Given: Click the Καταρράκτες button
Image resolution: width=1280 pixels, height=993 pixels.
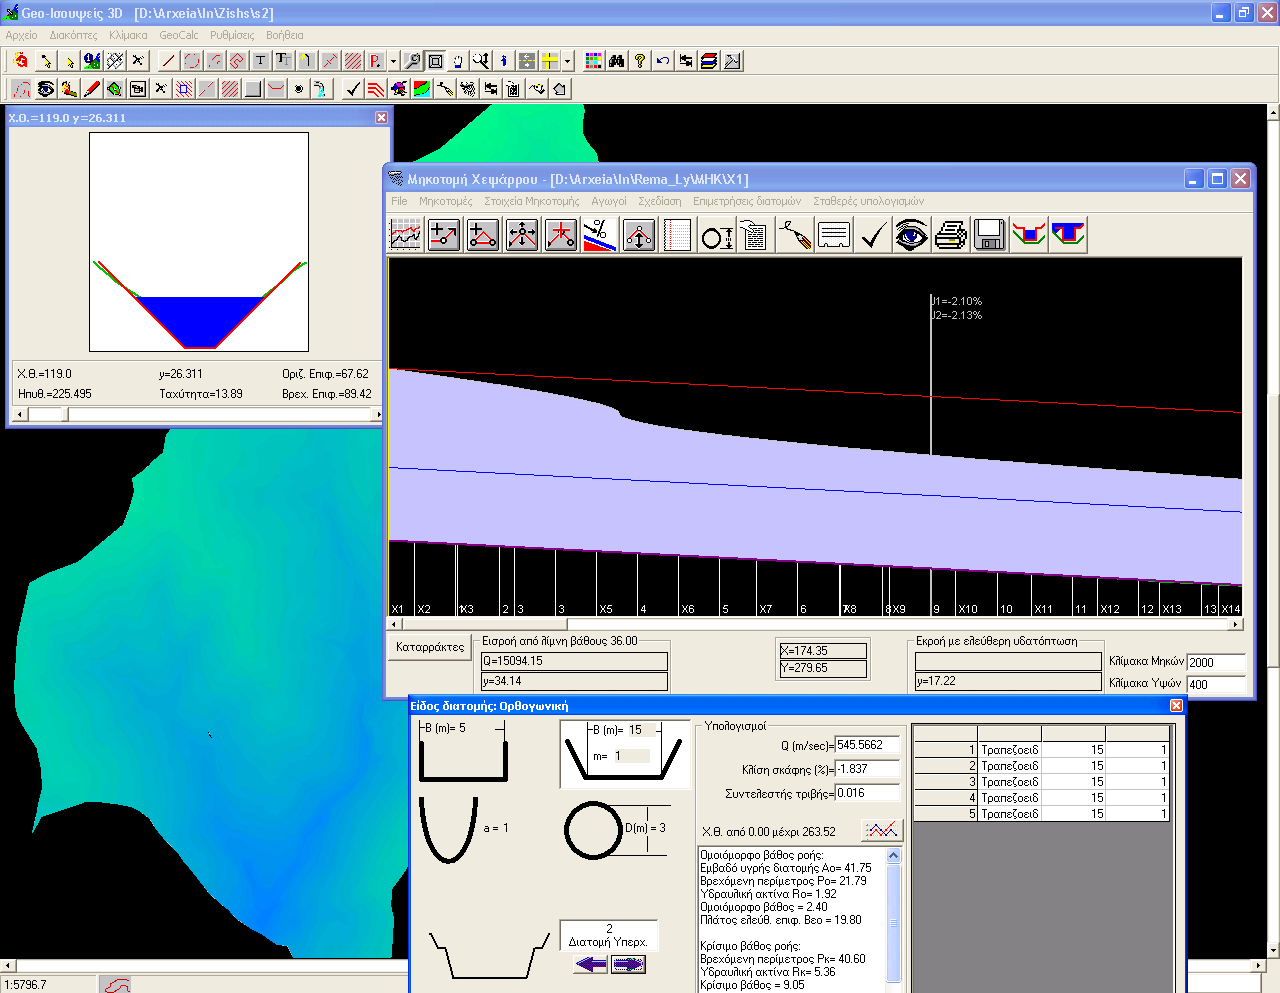Looking at the screenshot, I should [430, 647].
